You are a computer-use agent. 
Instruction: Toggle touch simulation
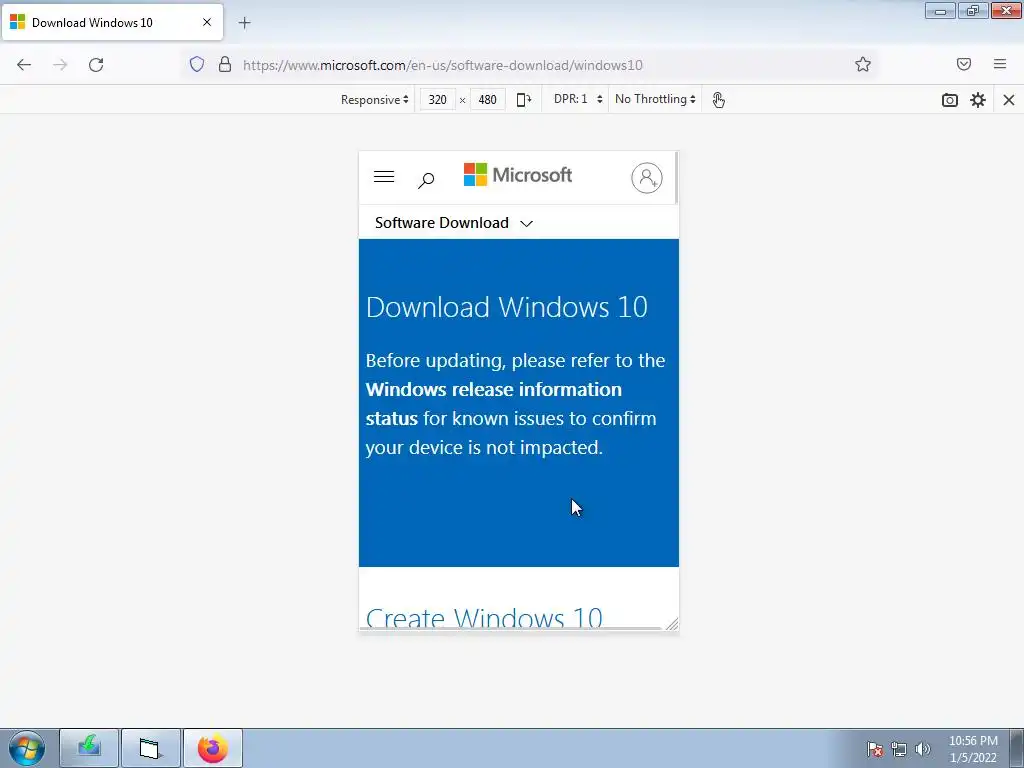tap(718, 100)
